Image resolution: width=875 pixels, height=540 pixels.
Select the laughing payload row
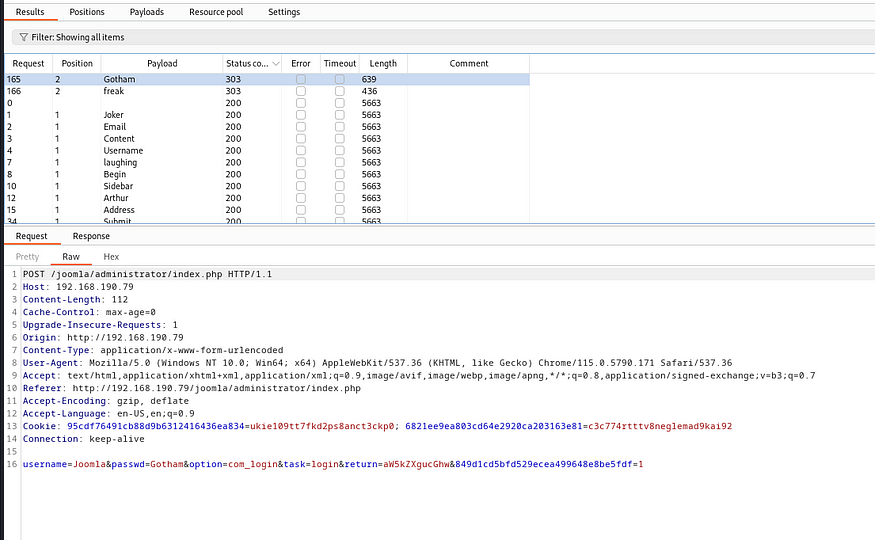click(267, 162)
